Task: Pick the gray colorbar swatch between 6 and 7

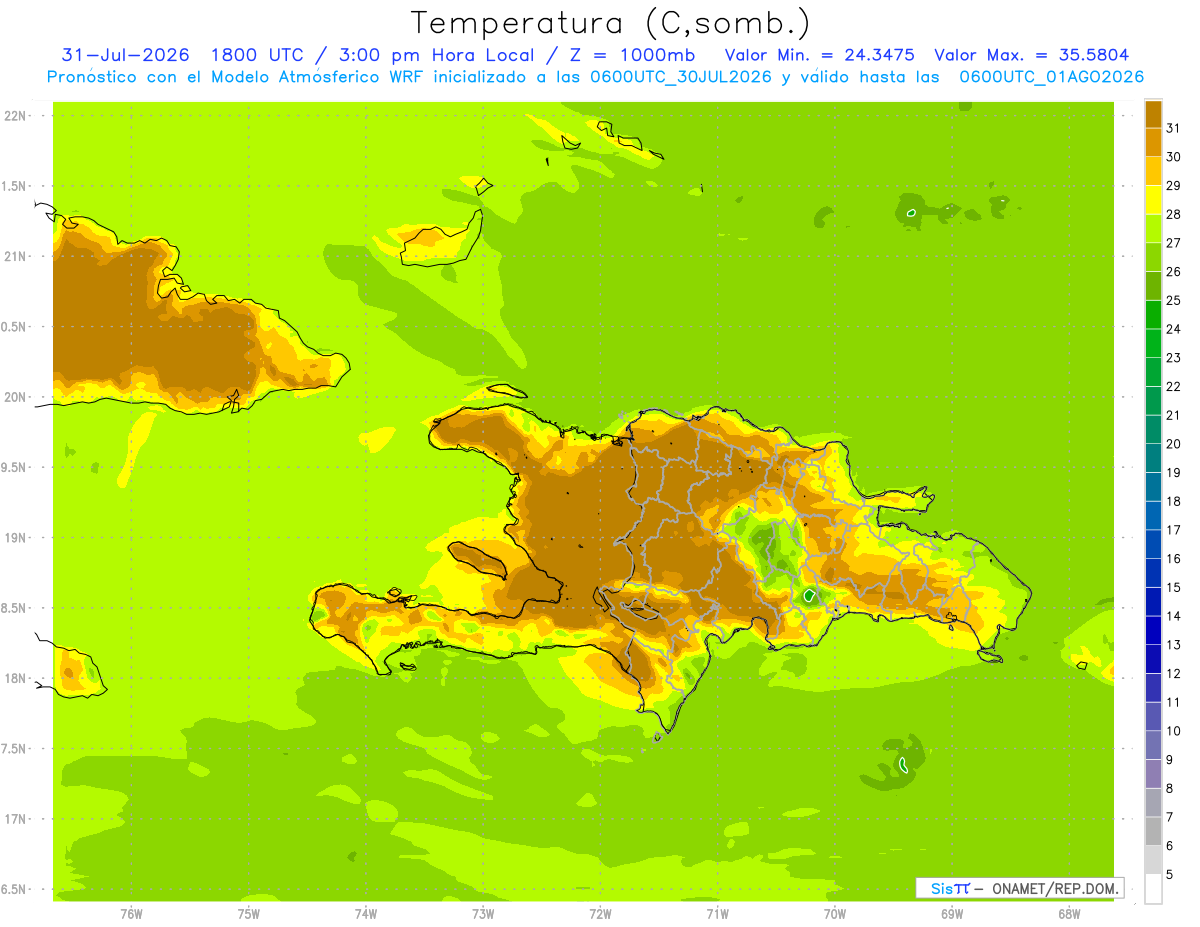Action: coord(1153,831)
